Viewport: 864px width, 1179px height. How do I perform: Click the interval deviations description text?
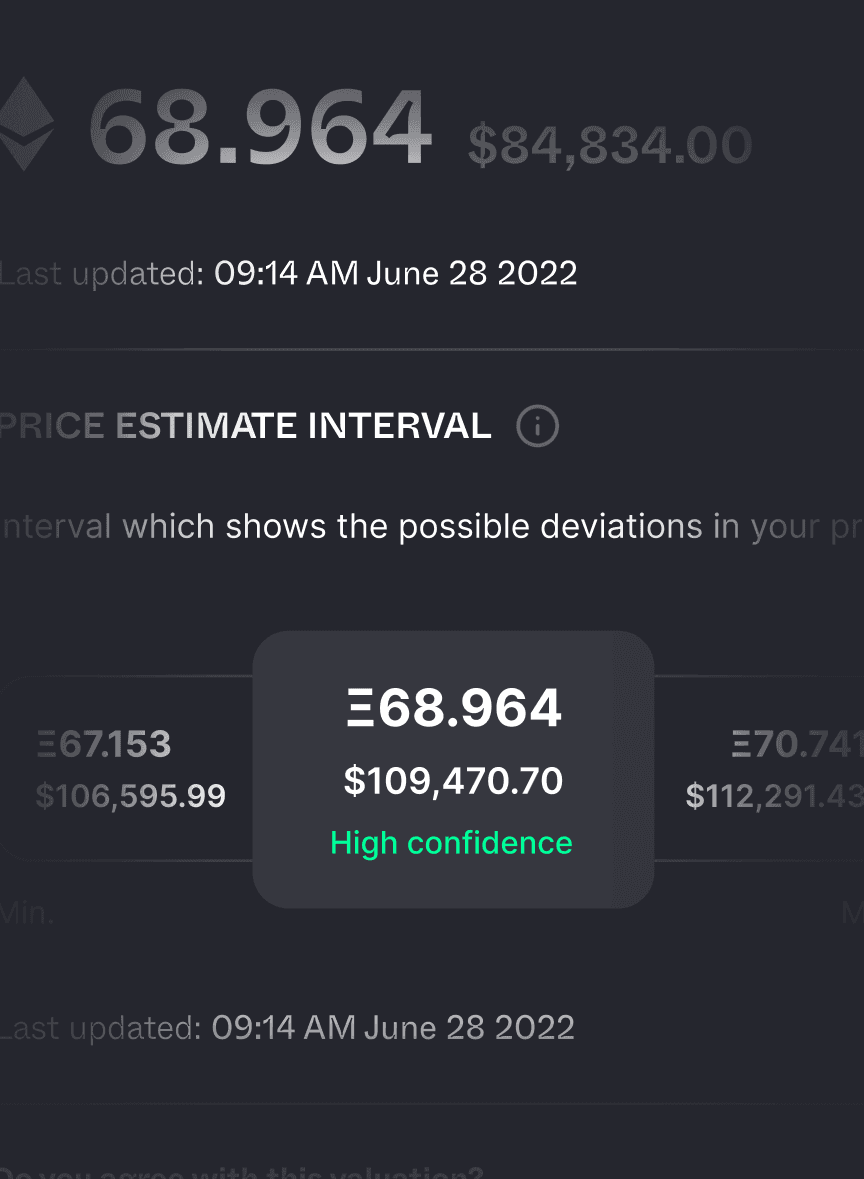(x=432, y=526)
